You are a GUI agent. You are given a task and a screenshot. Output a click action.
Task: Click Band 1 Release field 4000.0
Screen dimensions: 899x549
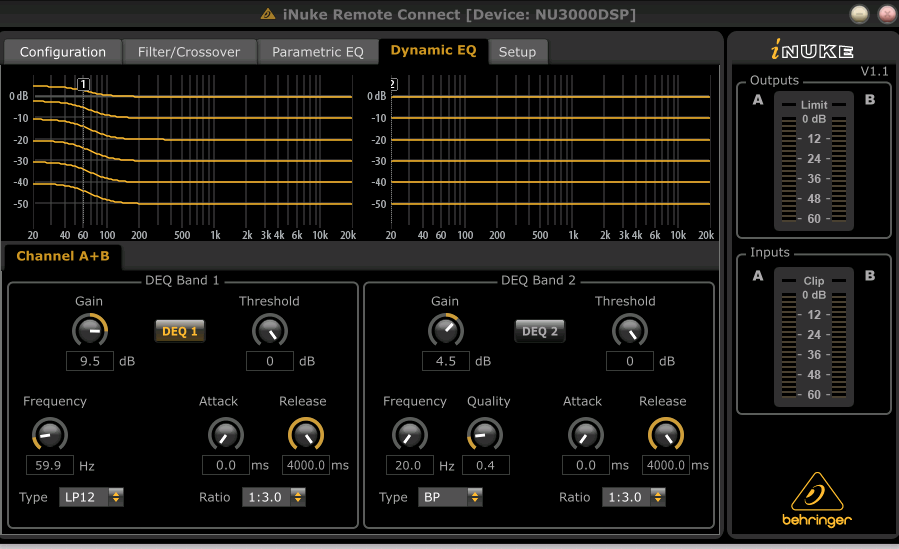tap(306, 465)
